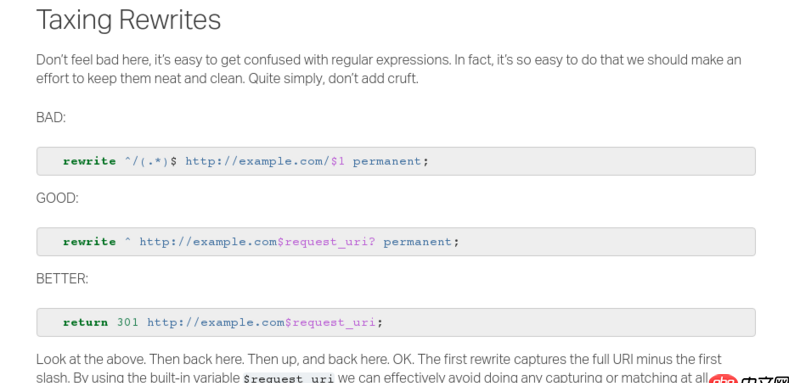Click the BETTER return 301 code block

click(x=396, y=322)
